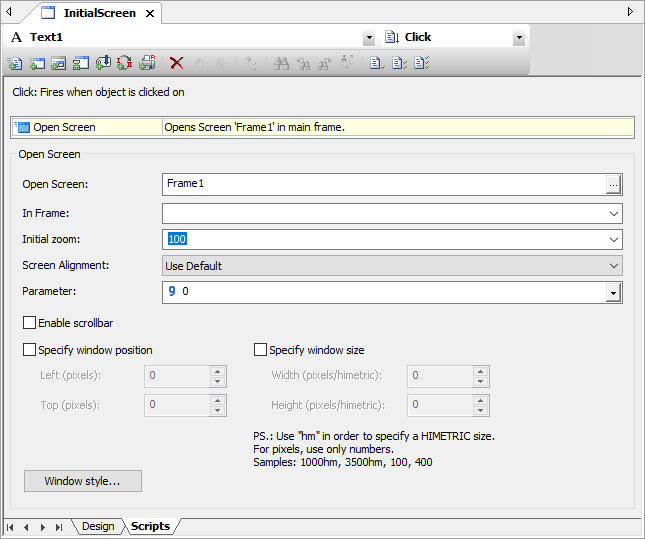Check Specify window position

click(29, 350)
